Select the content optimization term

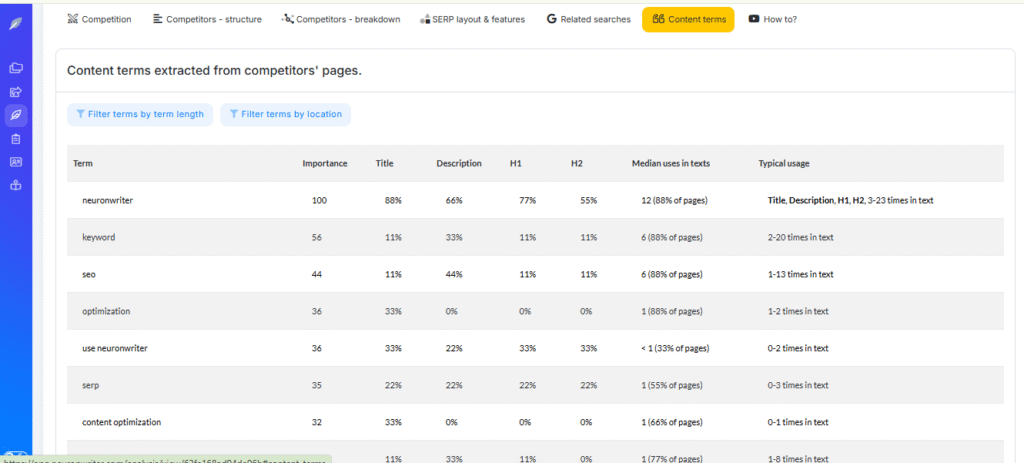121,423
